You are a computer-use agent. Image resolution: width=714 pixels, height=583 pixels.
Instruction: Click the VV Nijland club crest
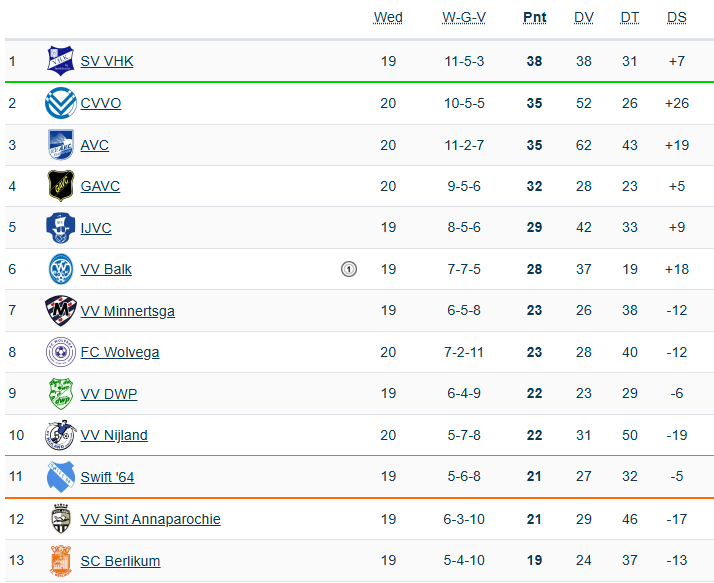tap(61, 435)
